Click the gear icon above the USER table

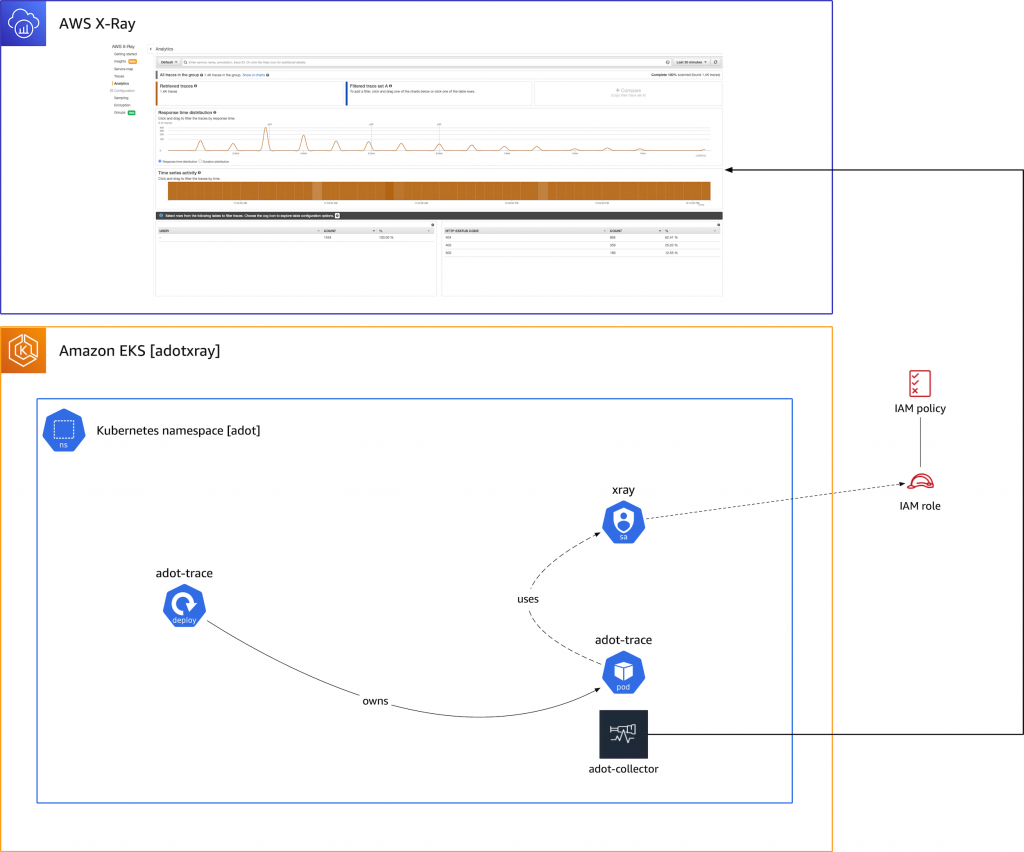(x=432, y=225)
